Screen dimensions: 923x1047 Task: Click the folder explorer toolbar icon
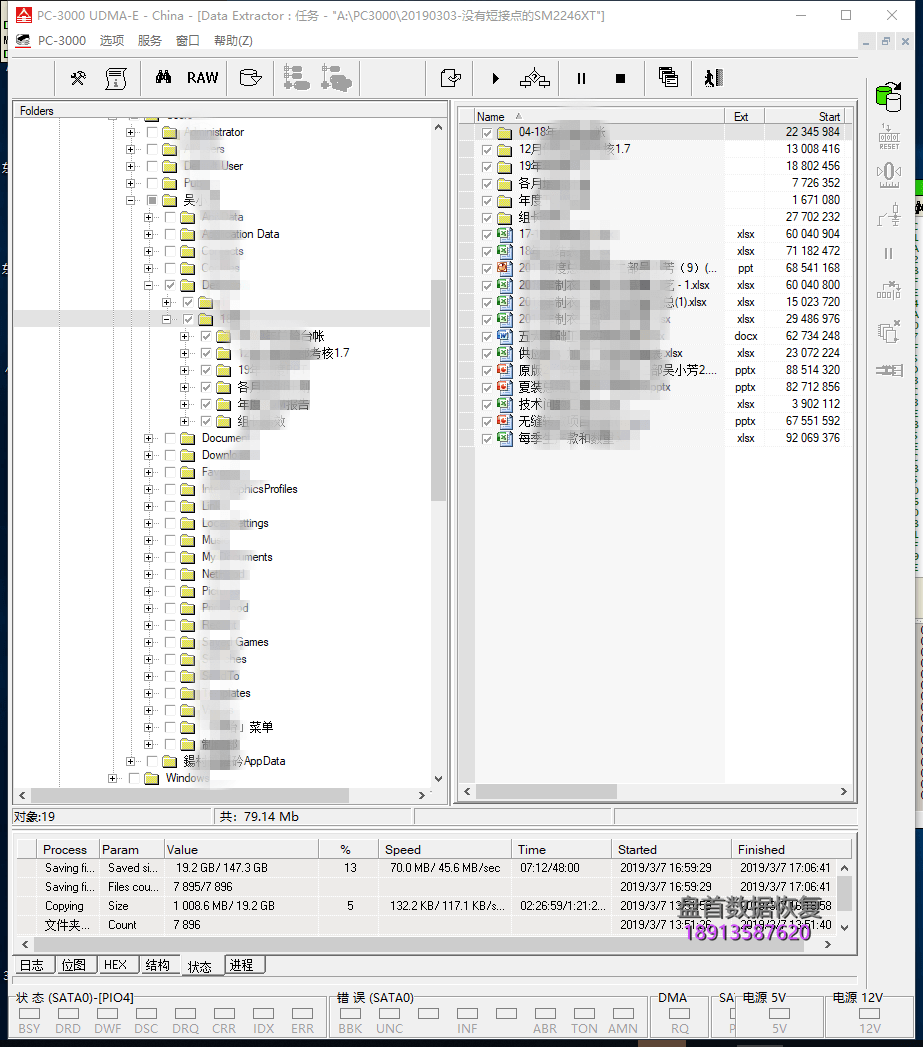tap(250, 78)
